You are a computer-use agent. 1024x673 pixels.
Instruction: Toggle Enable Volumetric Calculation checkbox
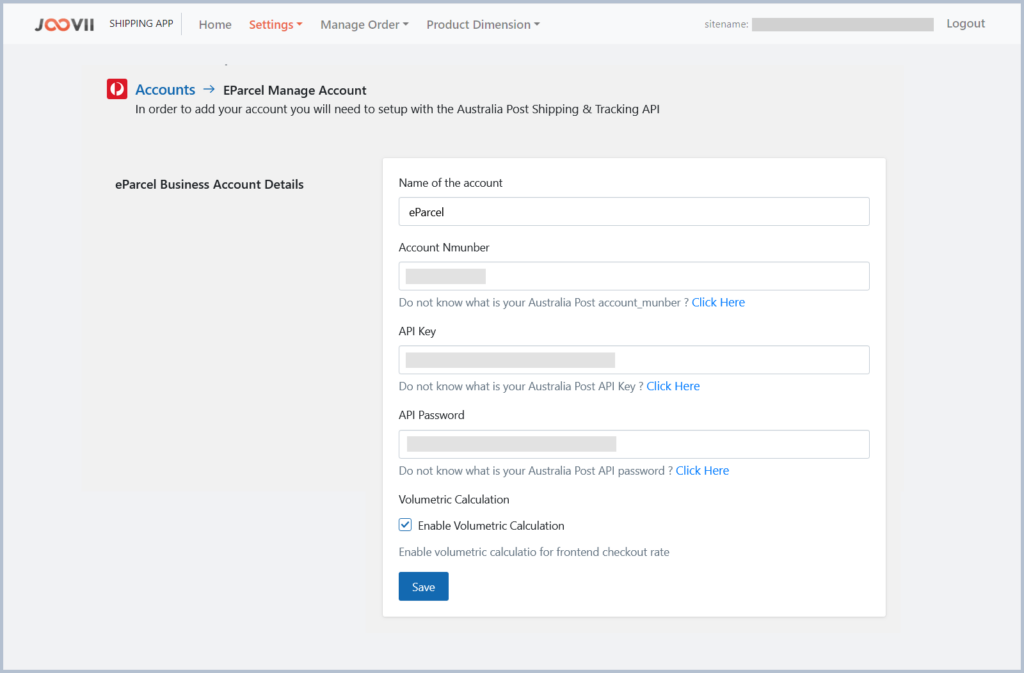[405, 525]
